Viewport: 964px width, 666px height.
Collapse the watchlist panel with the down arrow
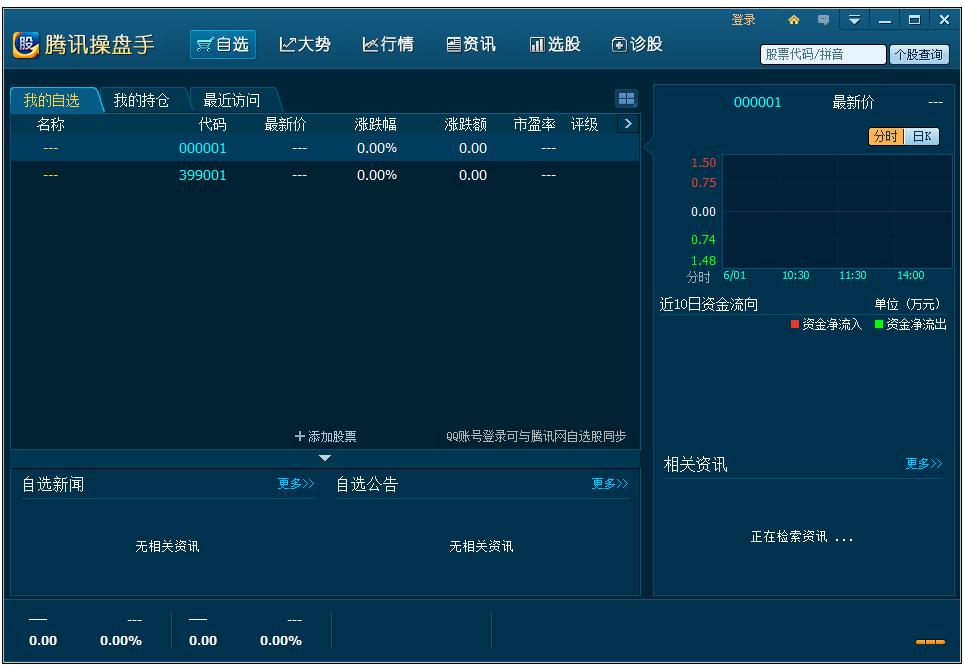(324, 456)
